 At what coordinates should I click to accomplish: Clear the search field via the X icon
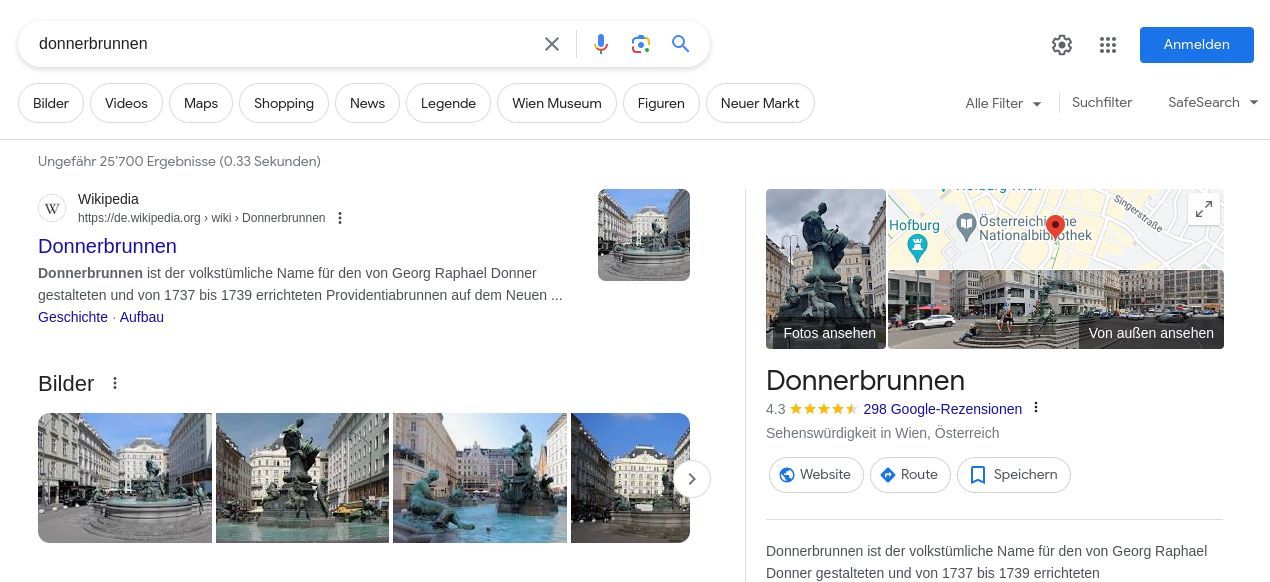[x=552, y=44]
